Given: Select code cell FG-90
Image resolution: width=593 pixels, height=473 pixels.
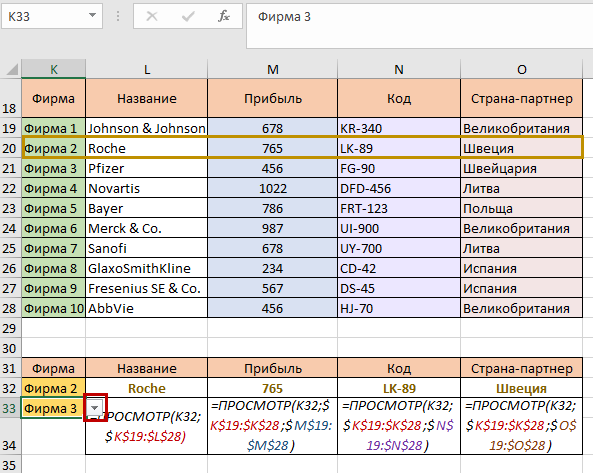Looking at the screenshot, I should (399, 168).
